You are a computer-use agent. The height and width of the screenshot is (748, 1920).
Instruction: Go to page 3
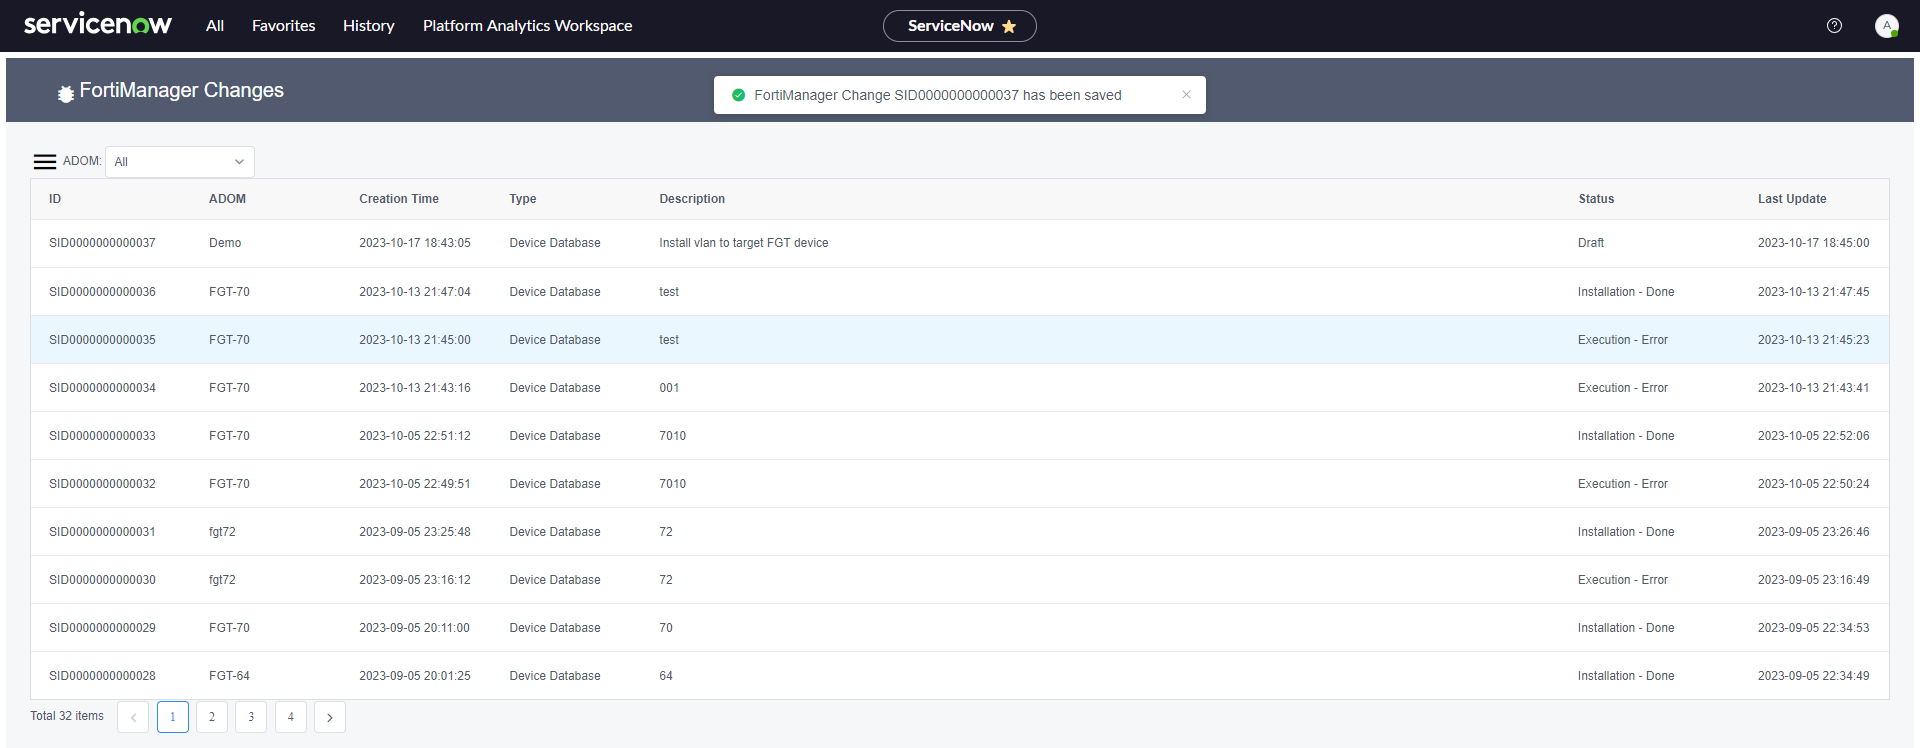[x=251, y=717]
